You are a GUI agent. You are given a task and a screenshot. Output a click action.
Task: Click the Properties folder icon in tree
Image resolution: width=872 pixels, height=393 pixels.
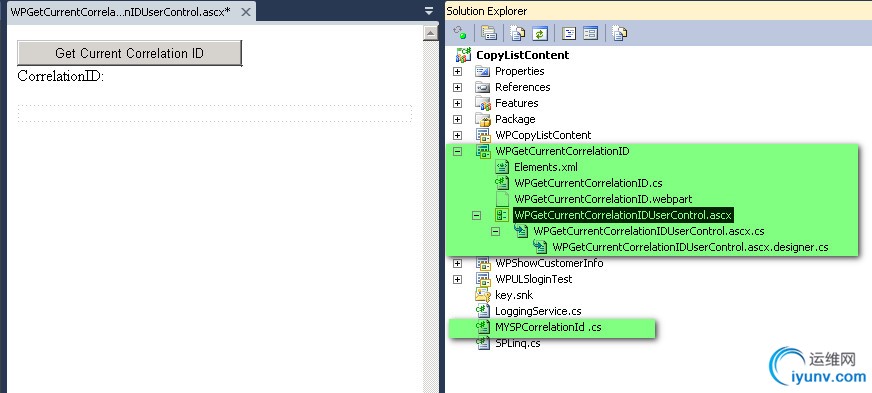[x=482, y=71]
